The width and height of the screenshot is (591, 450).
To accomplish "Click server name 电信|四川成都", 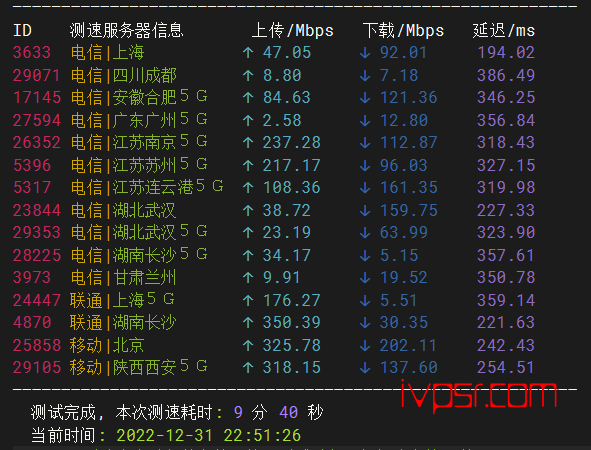I will click(x=124, y=75).
